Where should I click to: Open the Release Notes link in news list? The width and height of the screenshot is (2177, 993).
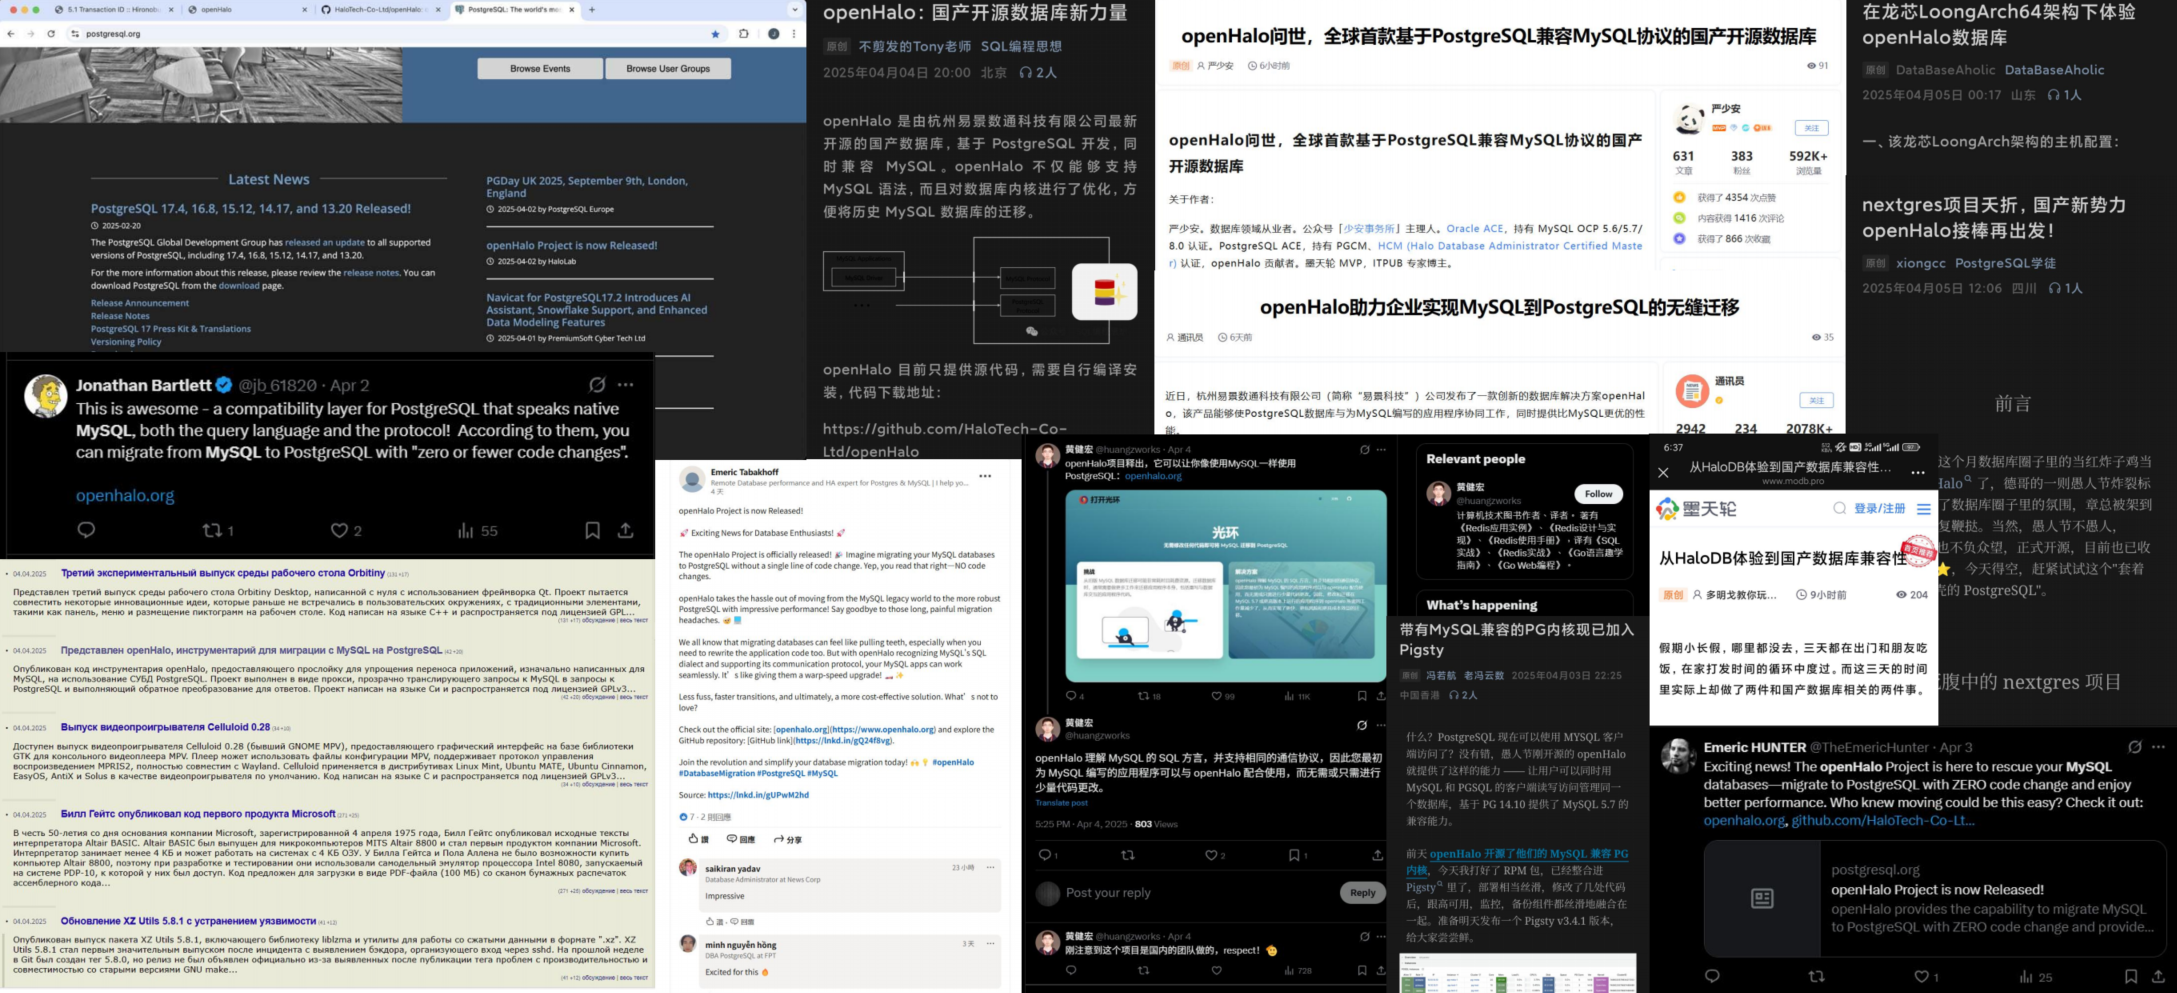(120, 316)
